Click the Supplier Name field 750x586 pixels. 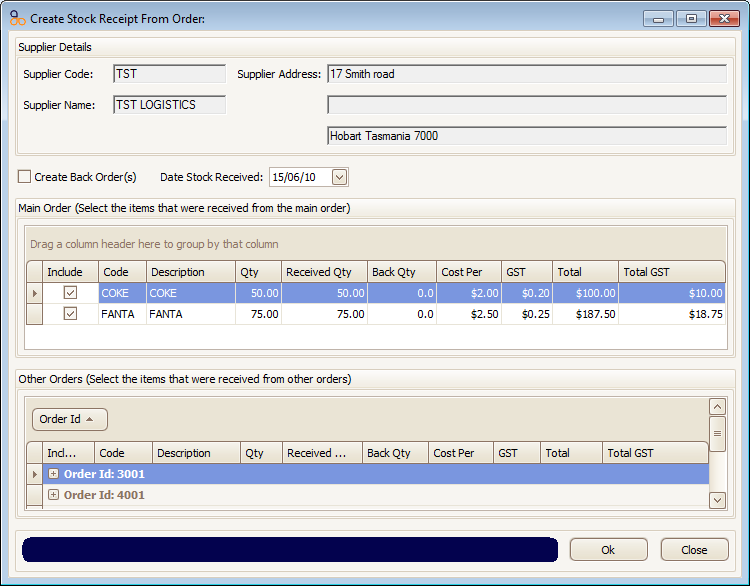[169, 105]
